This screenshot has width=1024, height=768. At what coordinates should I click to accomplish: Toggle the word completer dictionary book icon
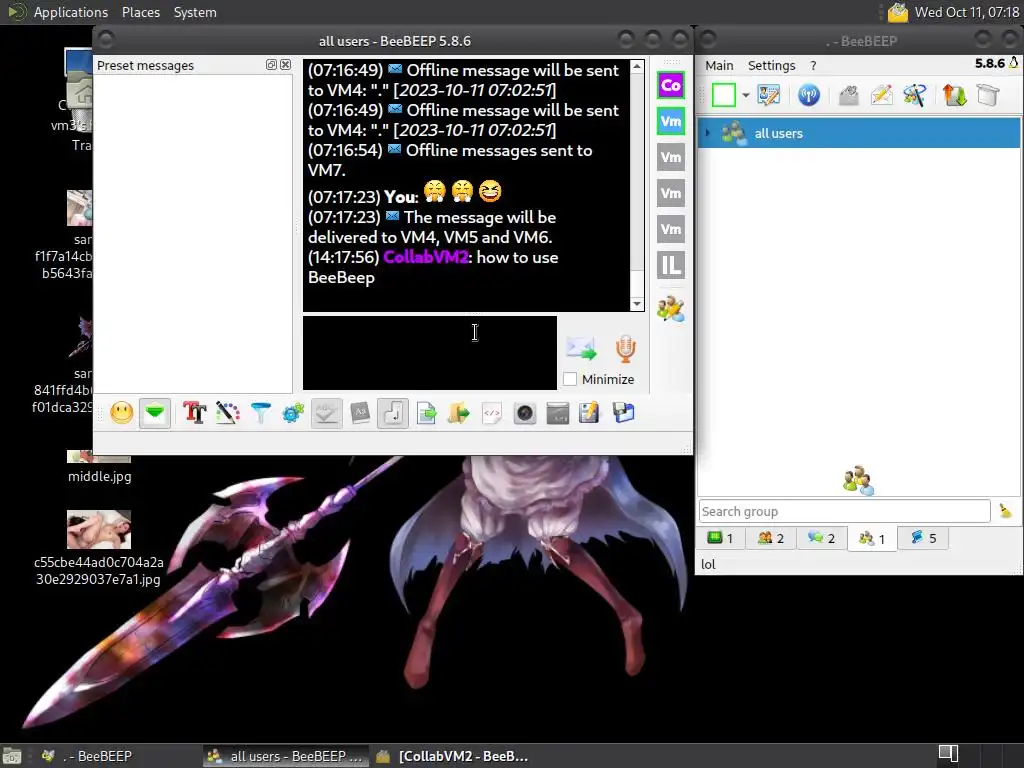click(x=360, y=413)
